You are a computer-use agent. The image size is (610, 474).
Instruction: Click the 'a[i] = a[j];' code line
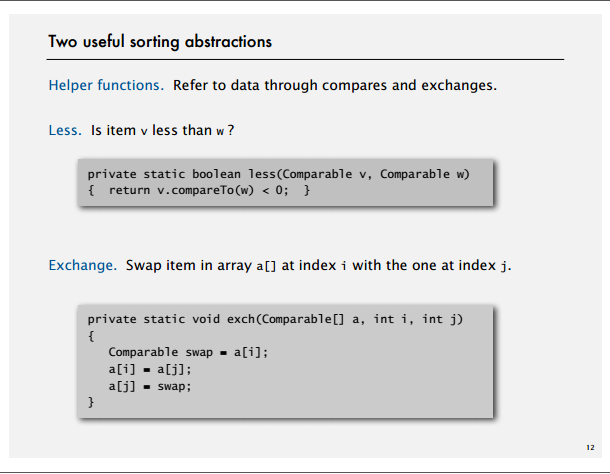(x=150, y=369)
